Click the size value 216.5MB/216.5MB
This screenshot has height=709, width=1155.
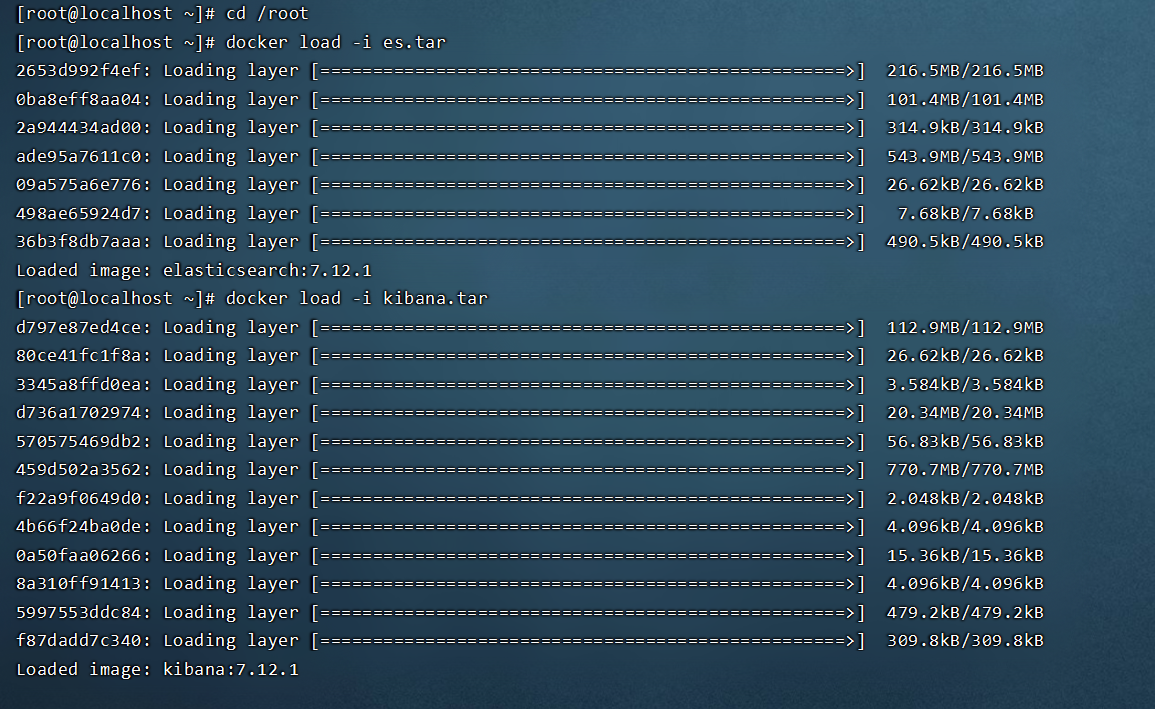pyautogui.click(x=965, y=71)
